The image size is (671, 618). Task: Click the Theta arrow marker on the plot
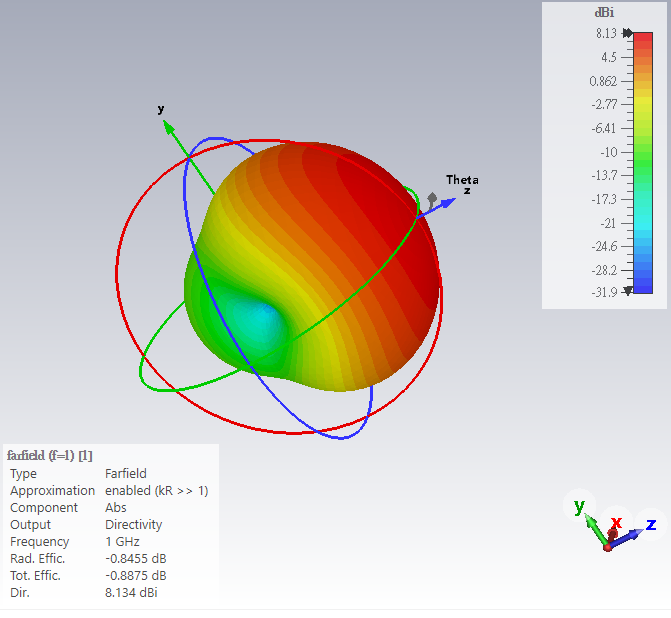point(433,200)
